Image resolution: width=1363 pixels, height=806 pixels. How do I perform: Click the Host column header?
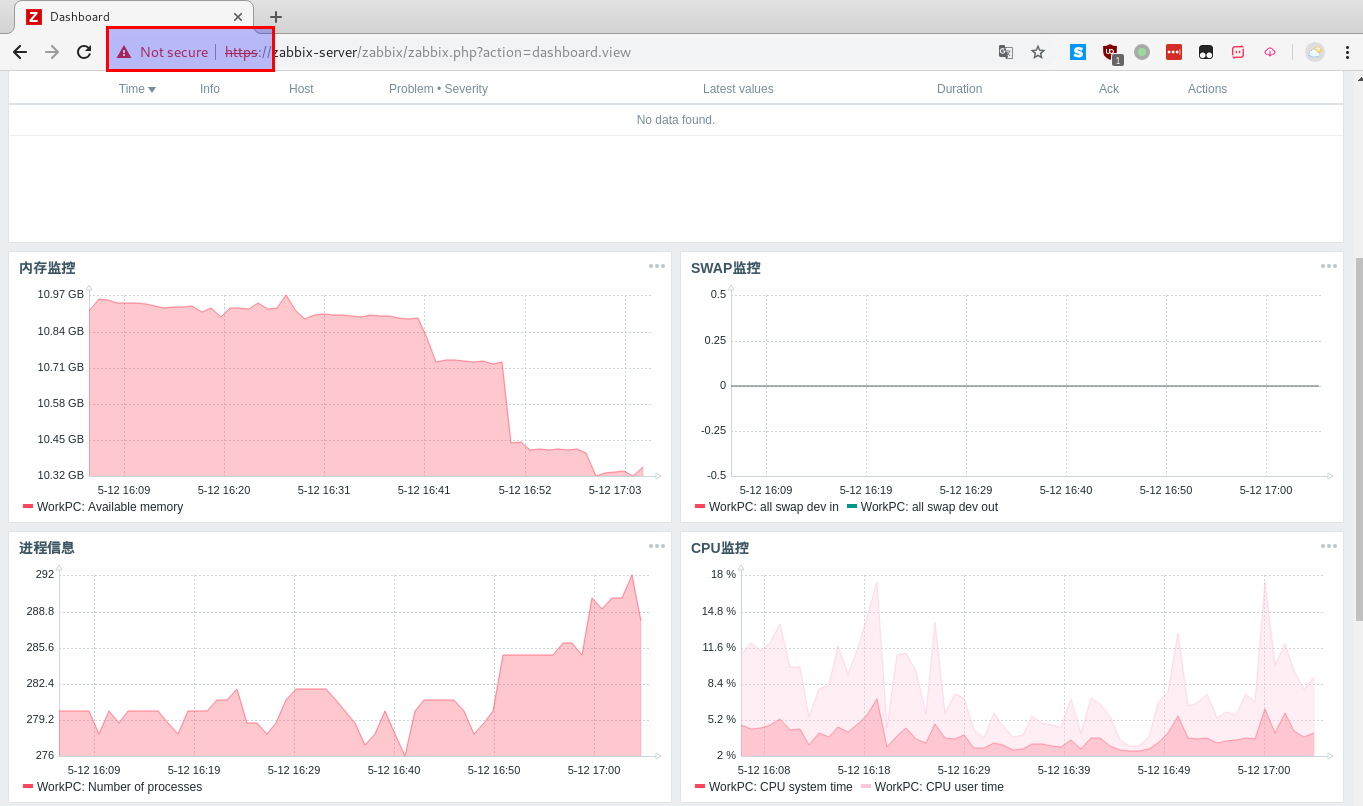click(x=301, y=89)
